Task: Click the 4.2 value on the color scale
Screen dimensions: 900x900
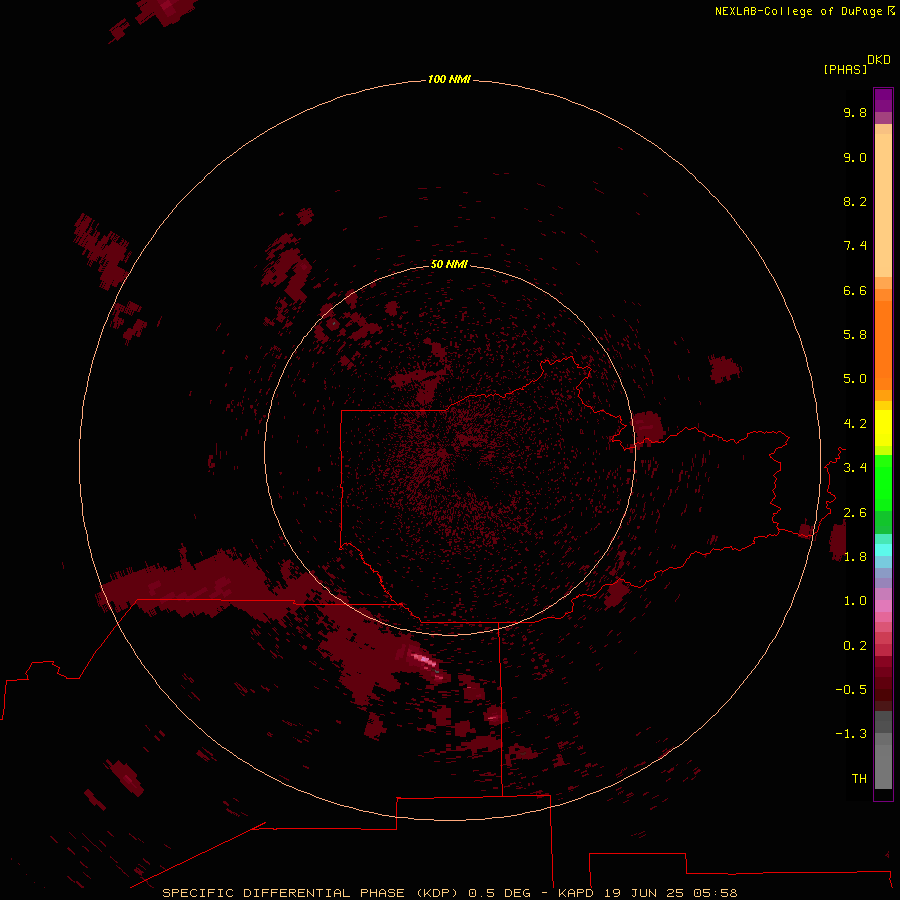Action: coord(855,424)
